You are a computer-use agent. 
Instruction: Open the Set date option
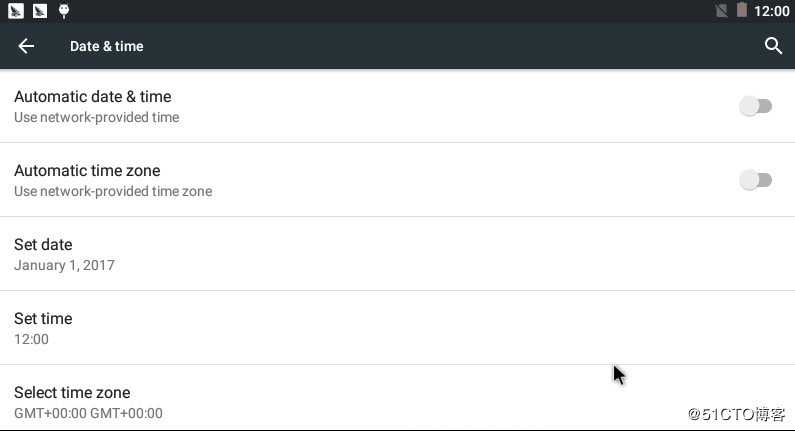[43, 244]
